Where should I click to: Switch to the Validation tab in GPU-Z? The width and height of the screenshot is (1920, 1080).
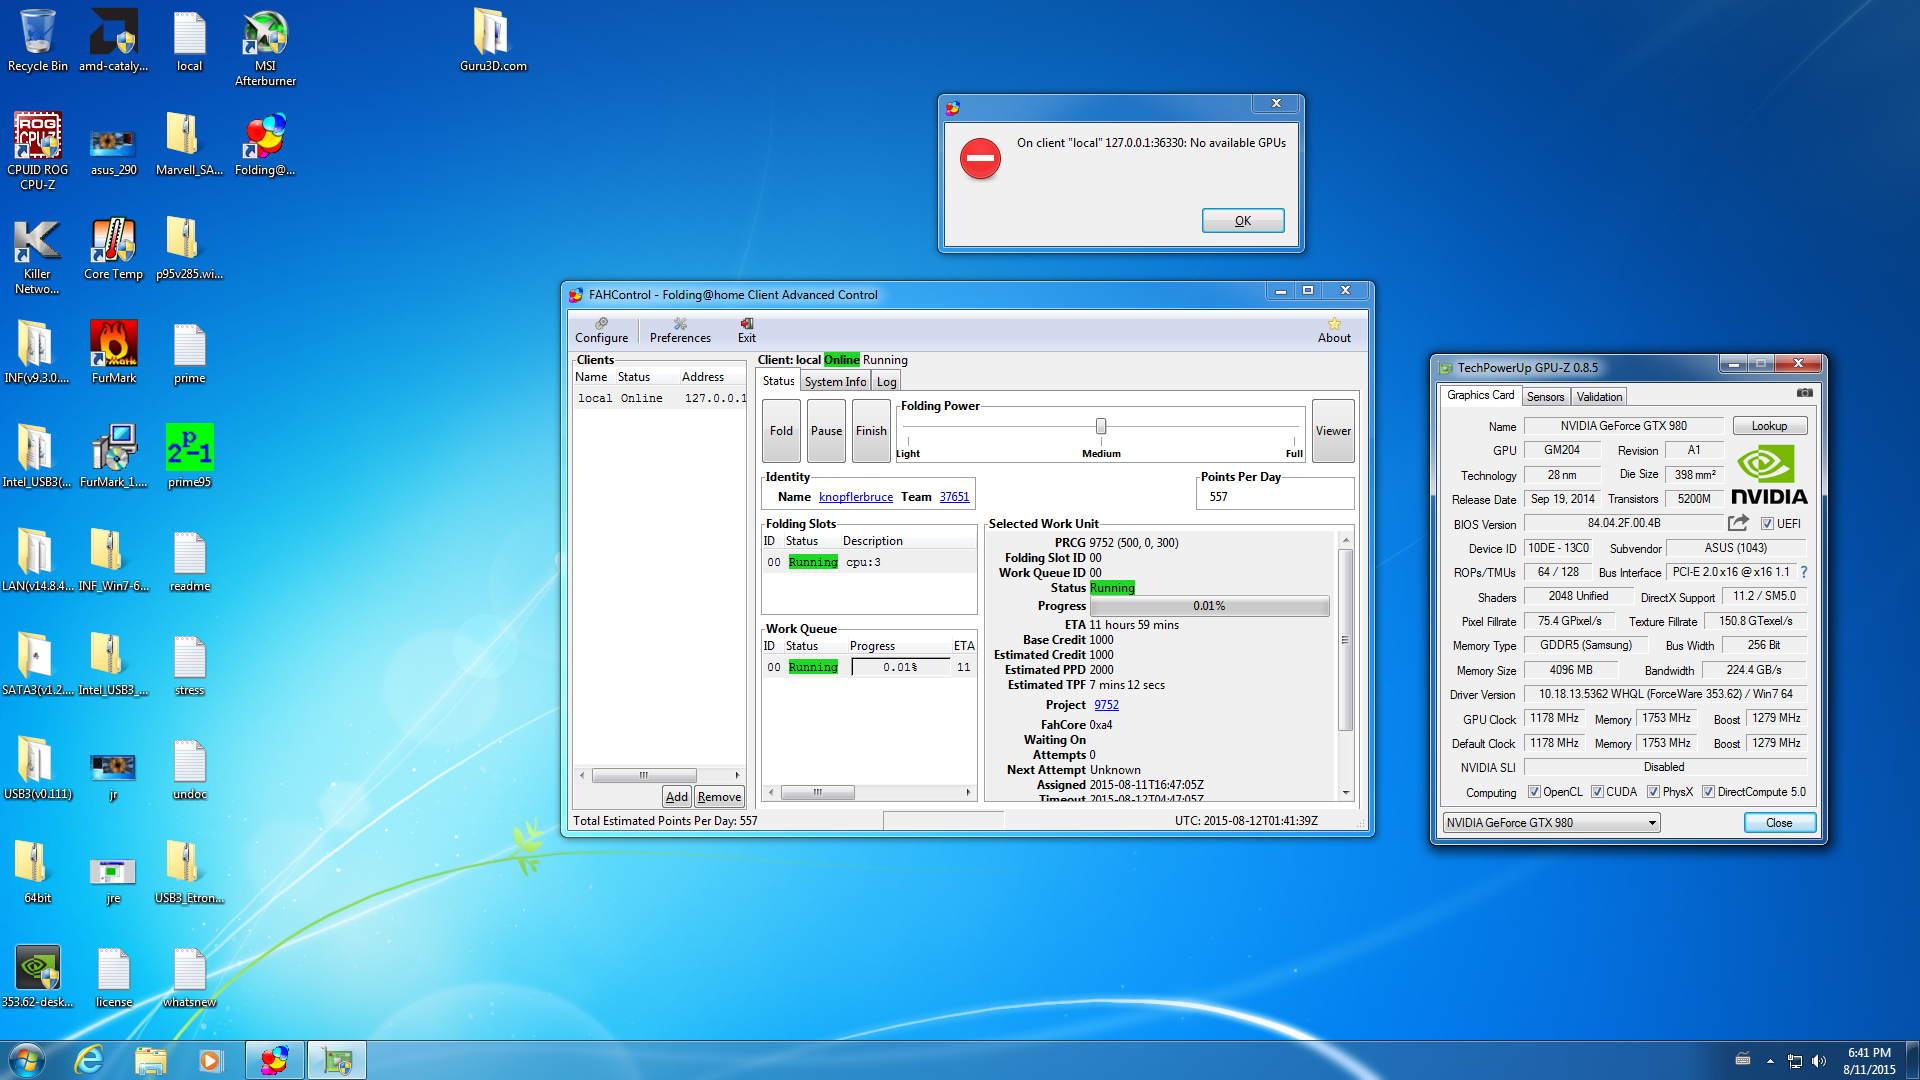[x=1599, y=397]
